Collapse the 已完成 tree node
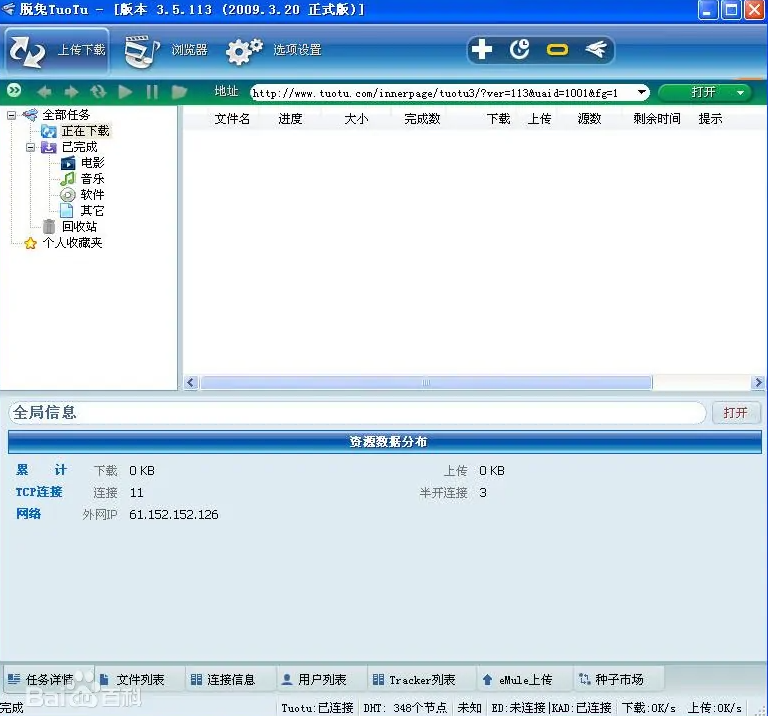This screenshot has height=716, width=768. click(31, 147)
